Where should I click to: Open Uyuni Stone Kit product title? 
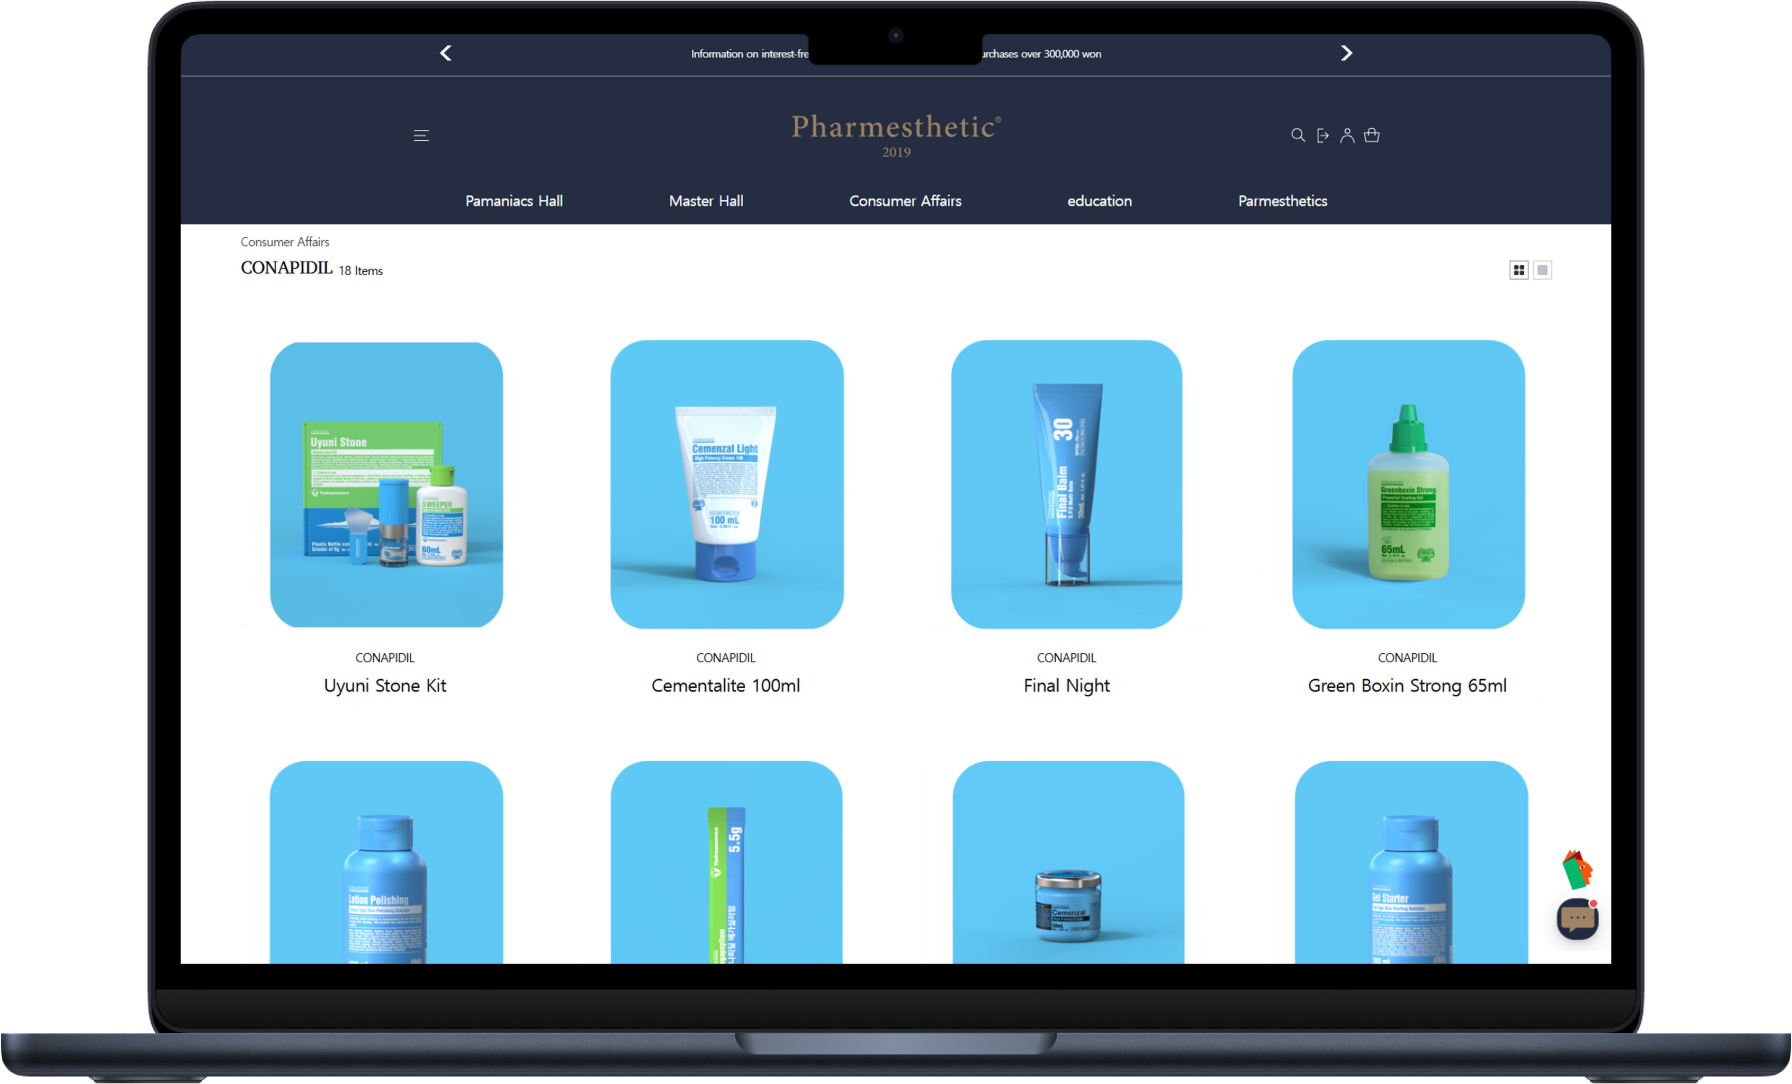click(x=385, y=686)
